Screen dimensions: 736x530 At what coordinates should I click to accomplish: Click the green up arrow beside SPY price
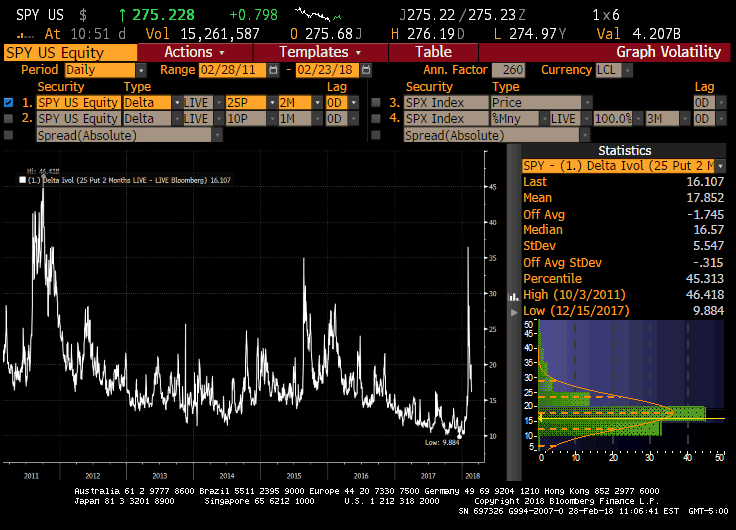pyautogui.click(x=123, y=16)
